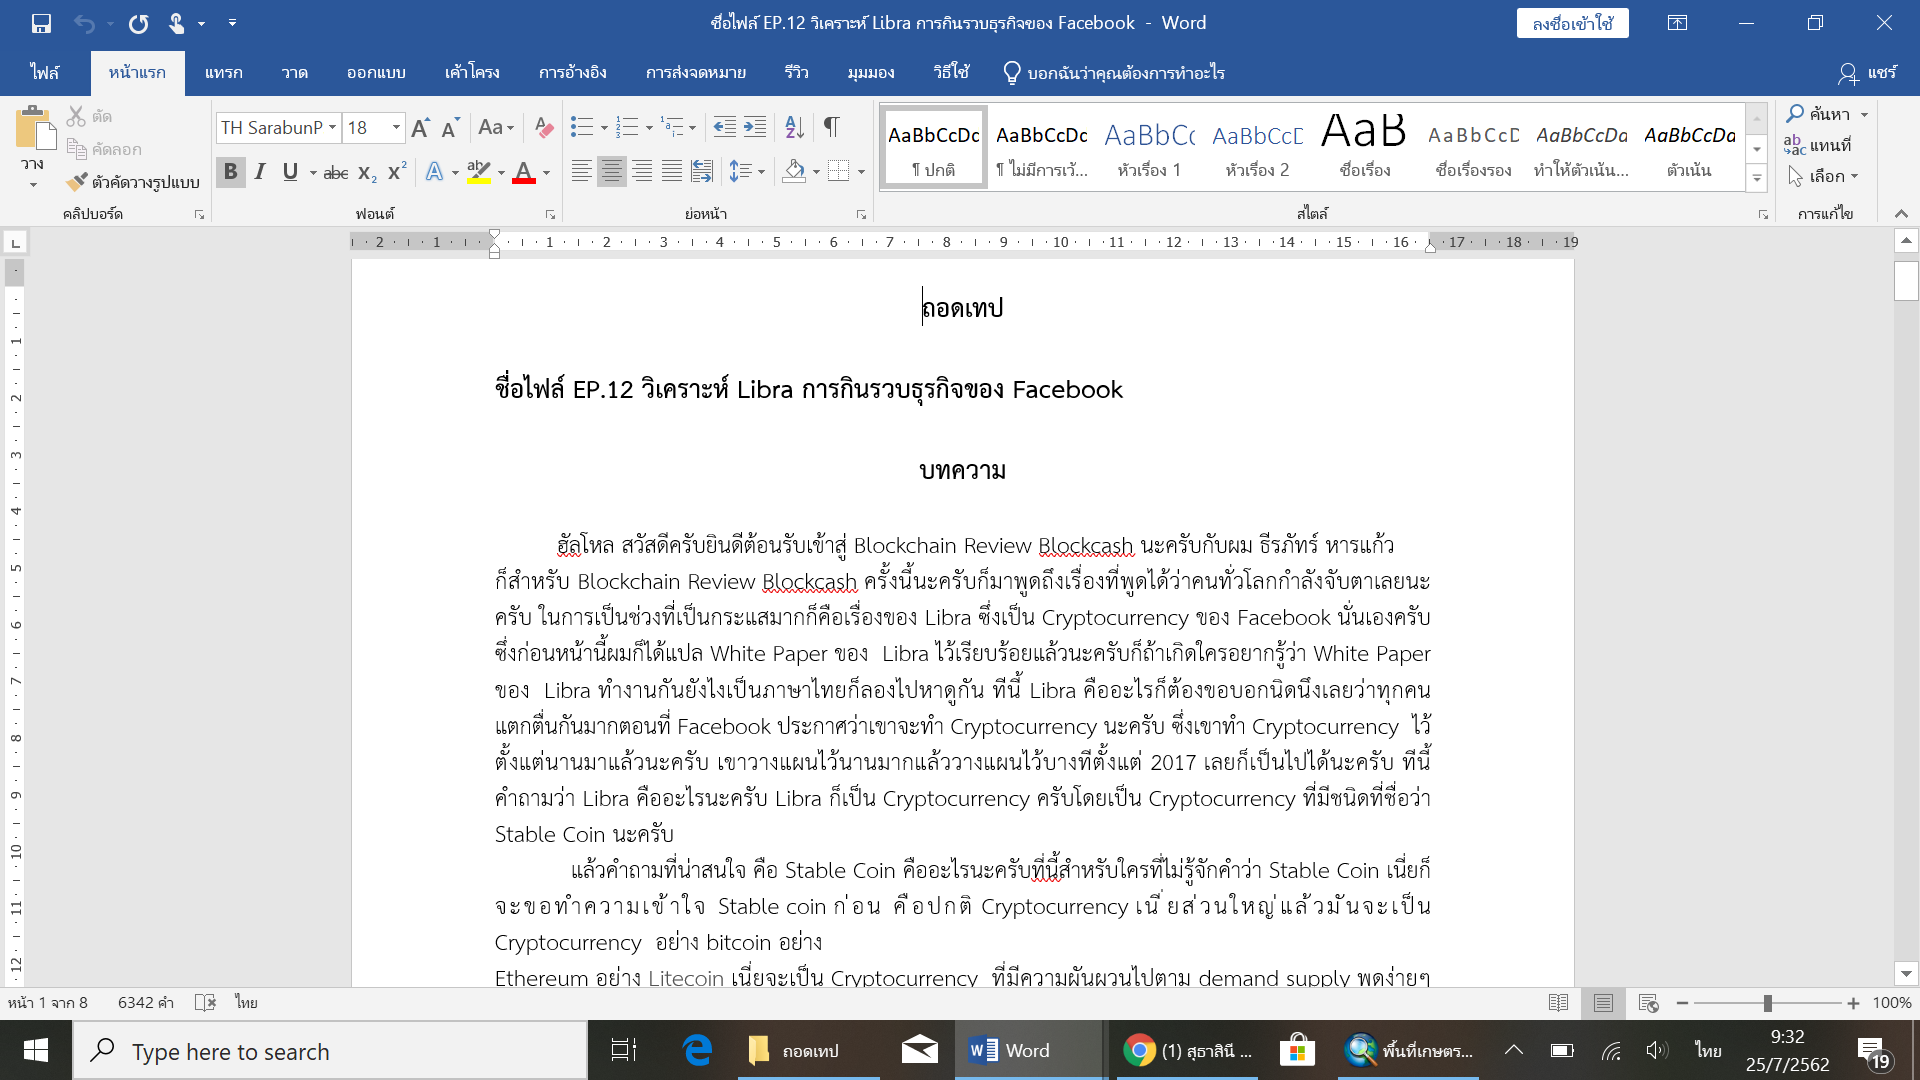Switch to Web Layout view
This screenshot has width=1920, height=1080.
point(1648,1003)
